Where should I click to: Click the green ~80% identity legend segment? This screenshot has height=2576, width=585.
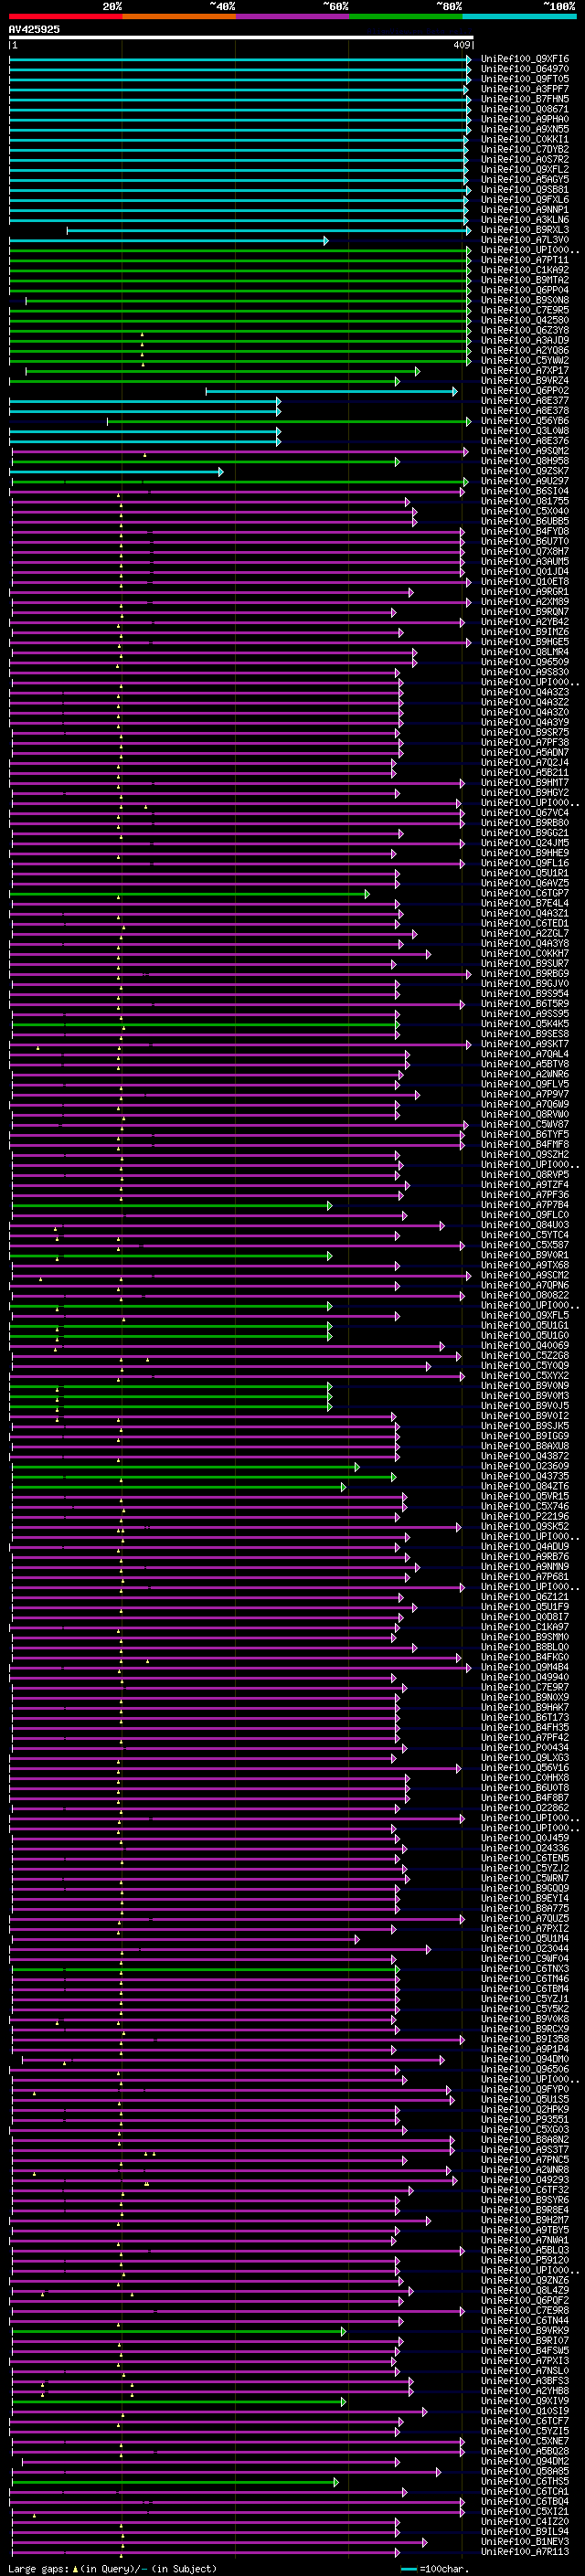[x=406, y=16]
